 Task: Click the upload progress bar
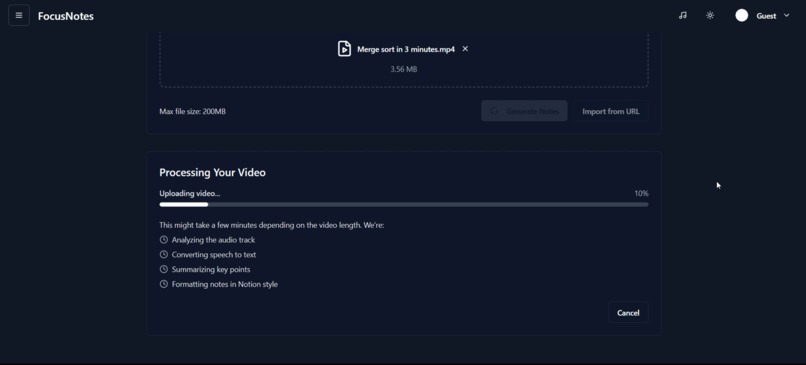[404, 205]
